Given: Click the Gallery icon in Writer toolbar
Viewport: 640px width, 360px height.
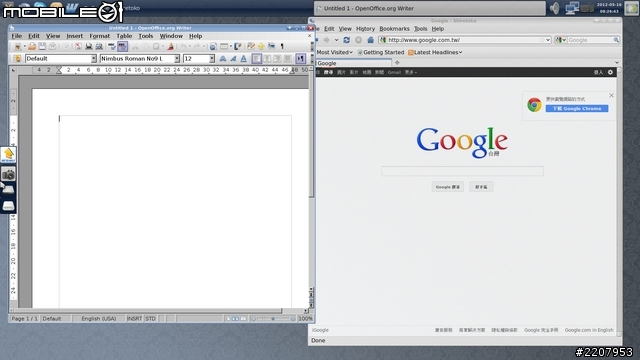Looking at the screenshot, I should click(271, 47).
